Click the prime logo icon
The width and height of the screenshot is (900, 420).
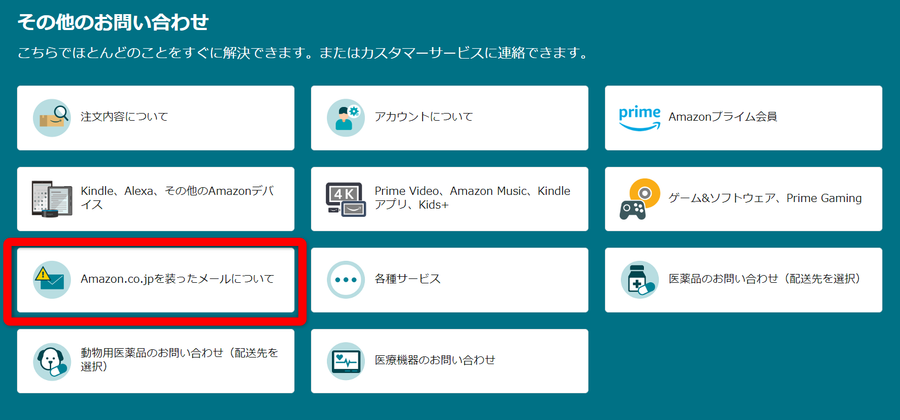coord(639,118)
